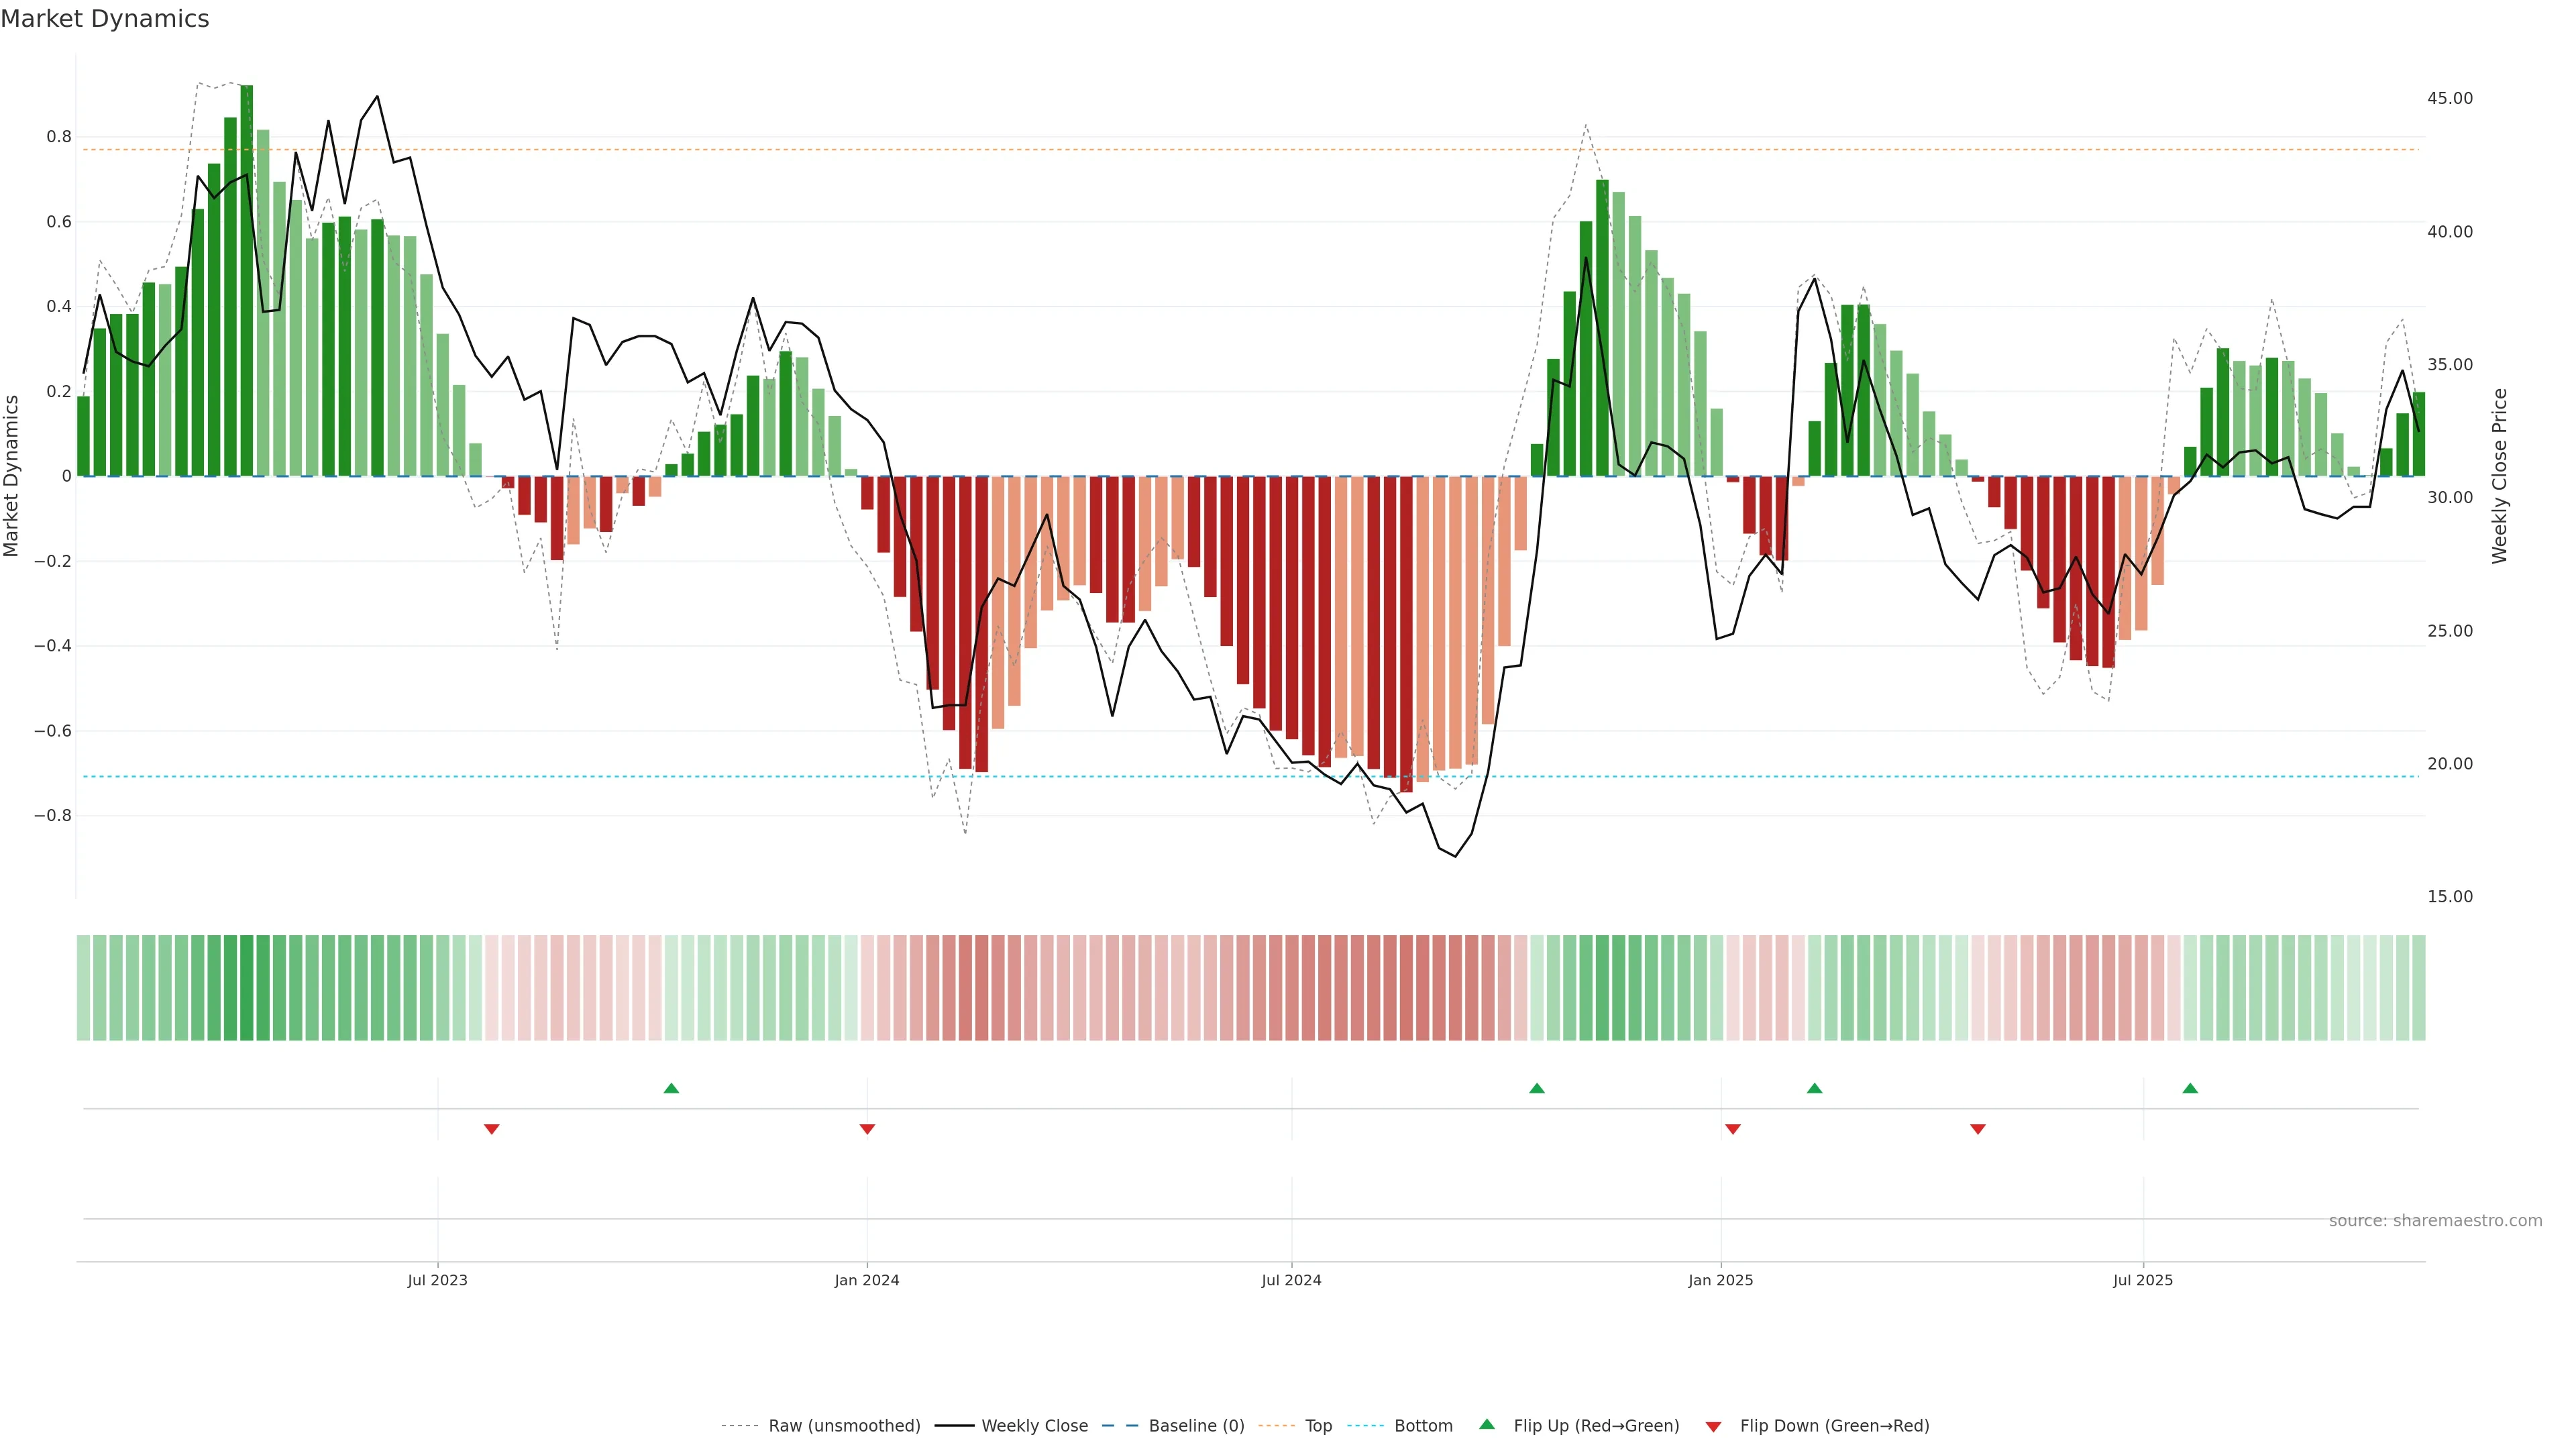Click the flip-up marker after Jul 2025
Screen dimensions: 2576x1449
pos(2190,1088)
